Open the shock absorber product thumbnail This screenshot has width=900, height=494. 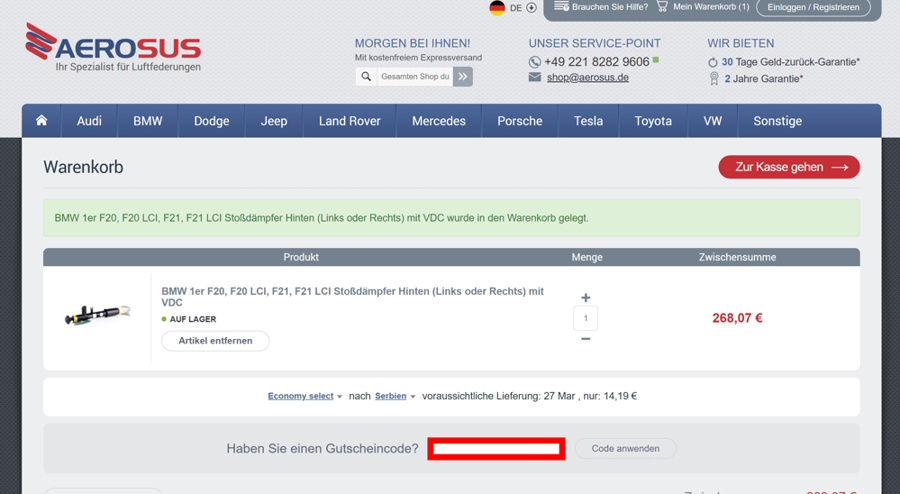click(97, 314)
